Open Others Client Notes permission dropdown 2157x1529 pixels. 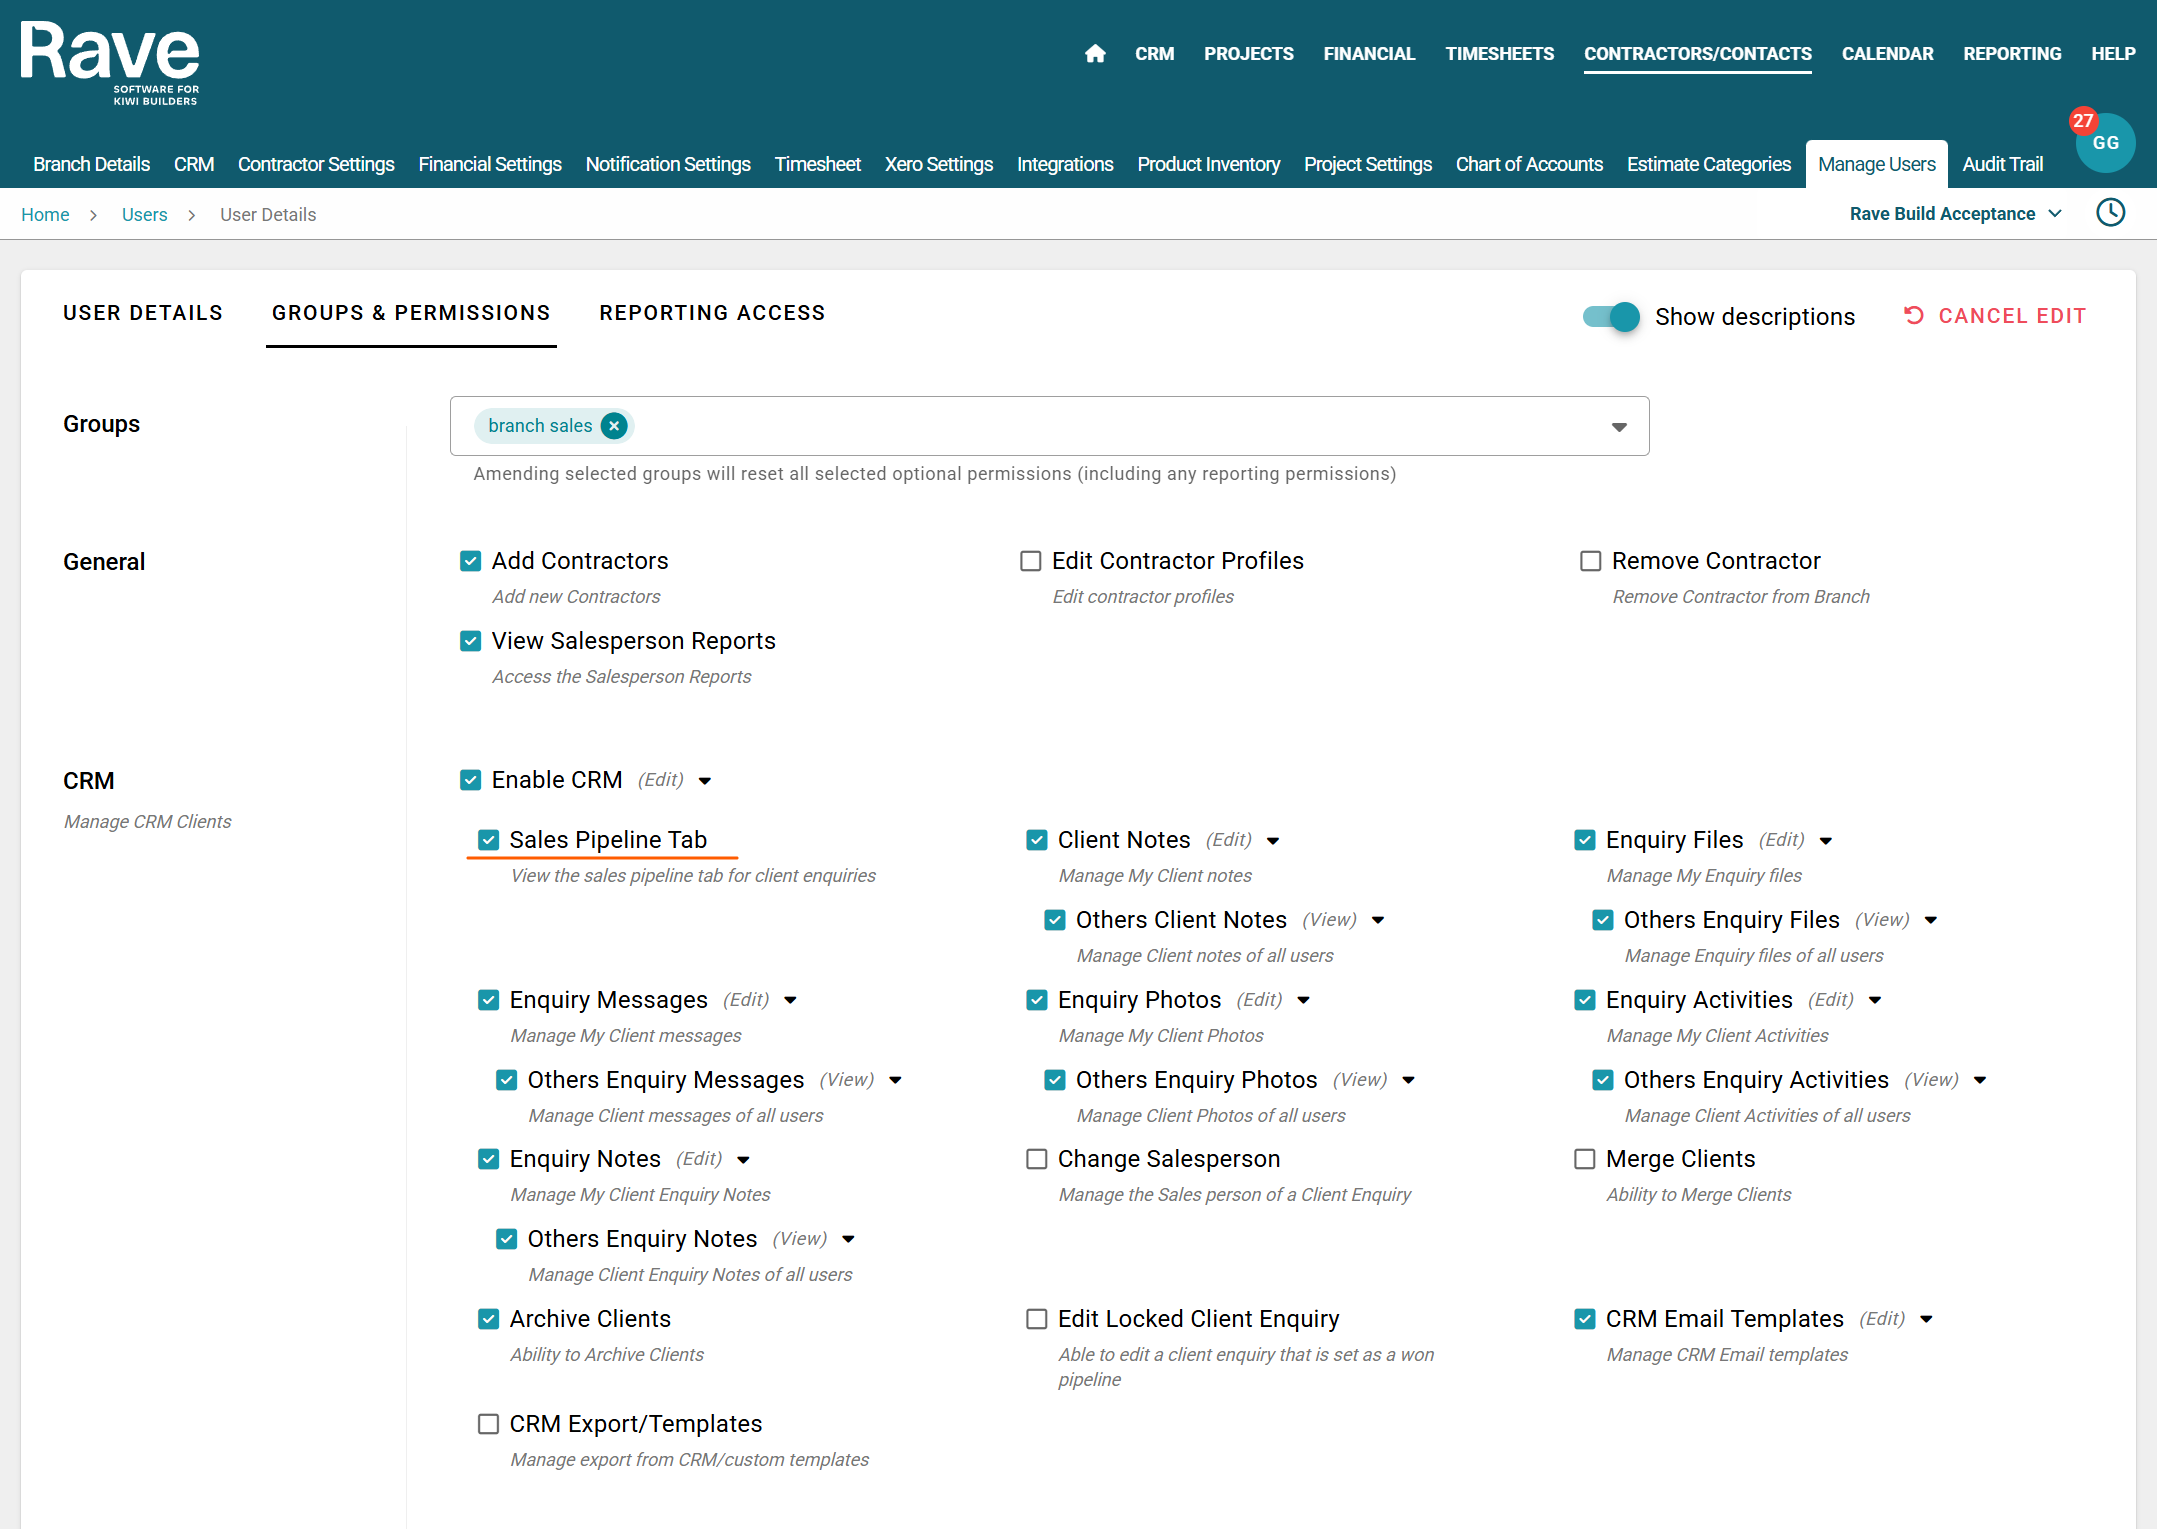click(1378, 920)
